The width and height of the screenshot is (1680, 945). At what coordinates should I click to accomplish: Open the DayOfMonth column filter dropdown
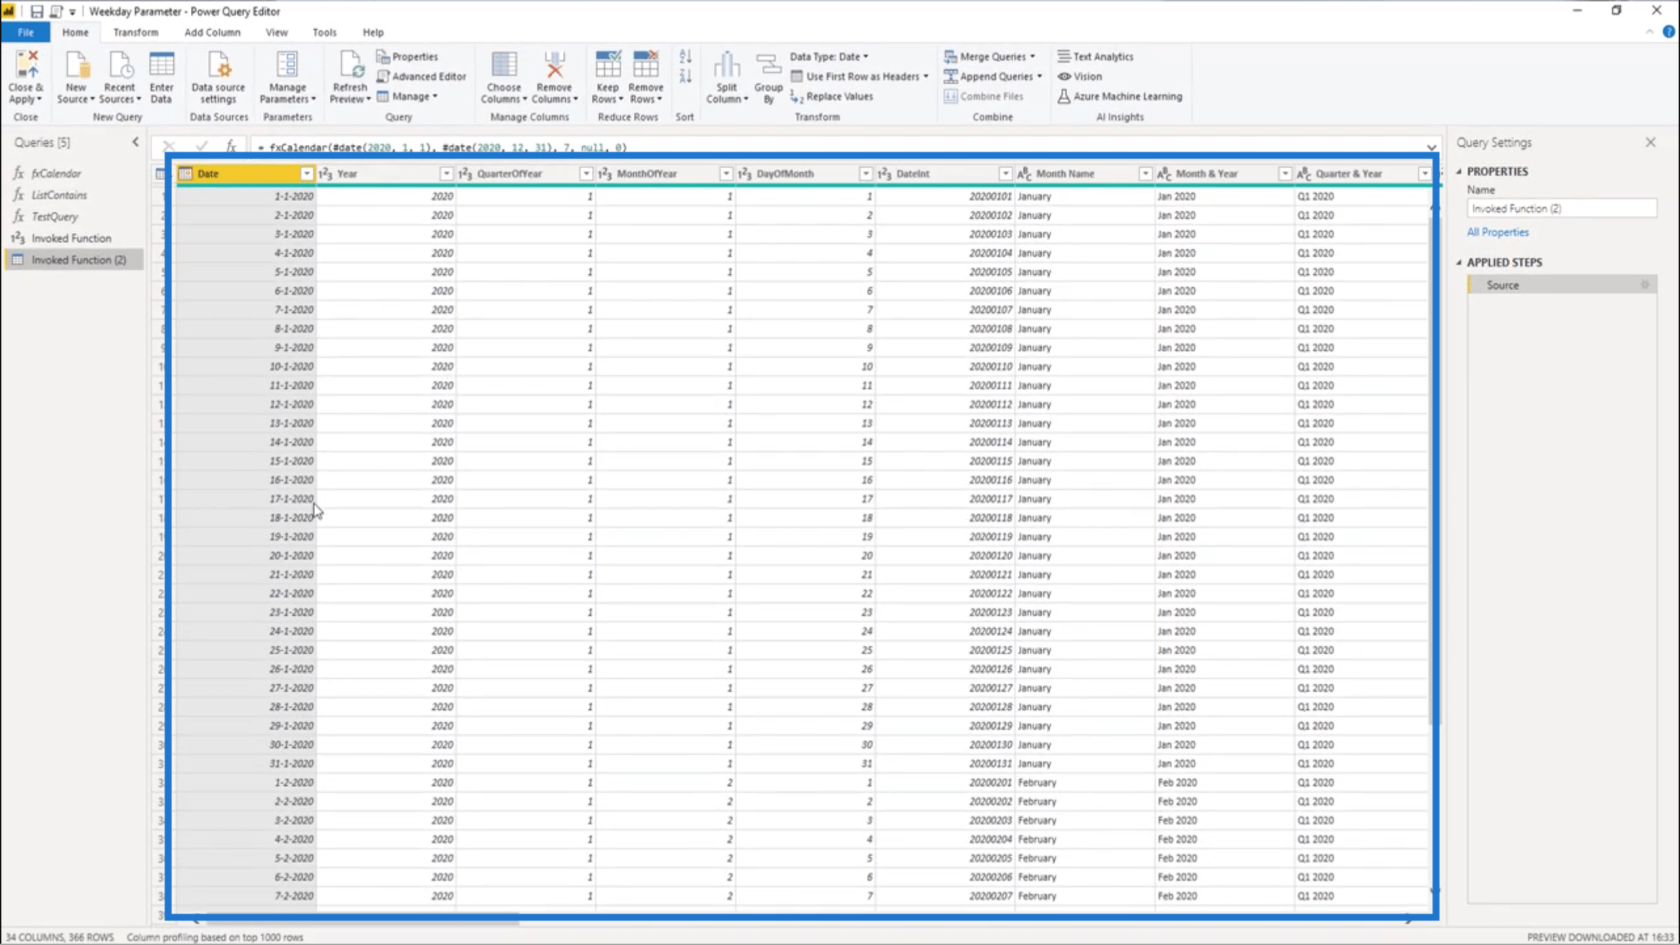(865, 174)
